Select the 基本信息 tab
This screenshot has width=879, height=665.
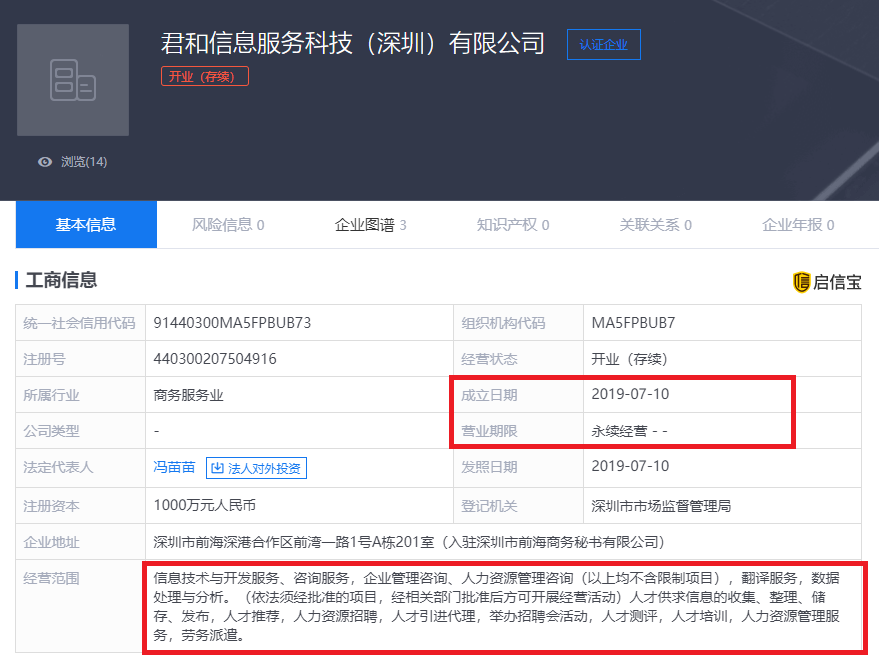click(86, 225)
